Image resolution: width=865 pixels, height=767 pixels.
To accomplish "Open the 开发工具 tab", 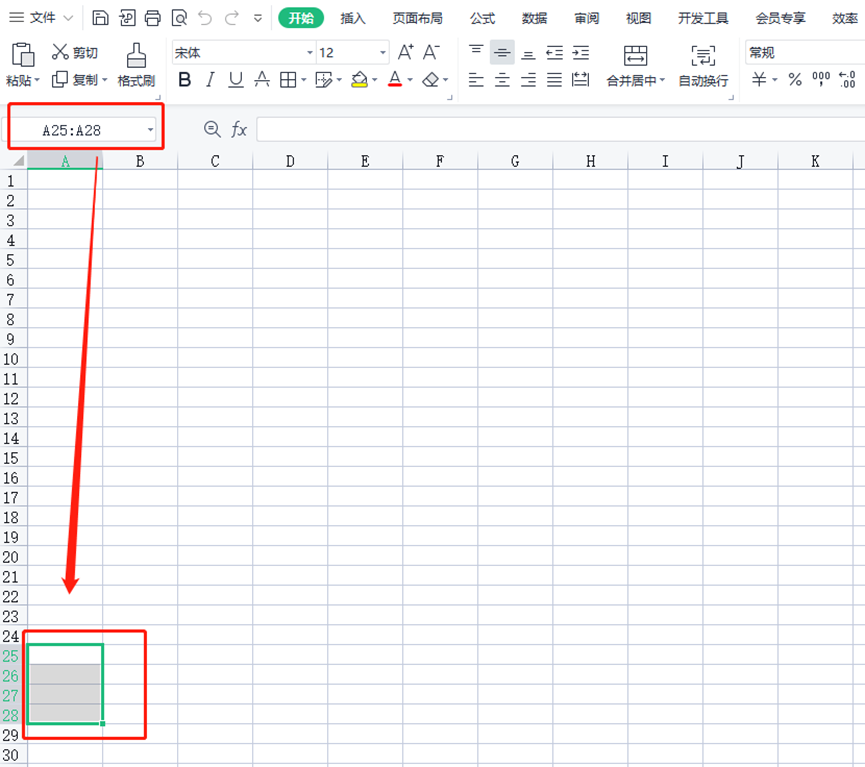I will coord(703,18).
